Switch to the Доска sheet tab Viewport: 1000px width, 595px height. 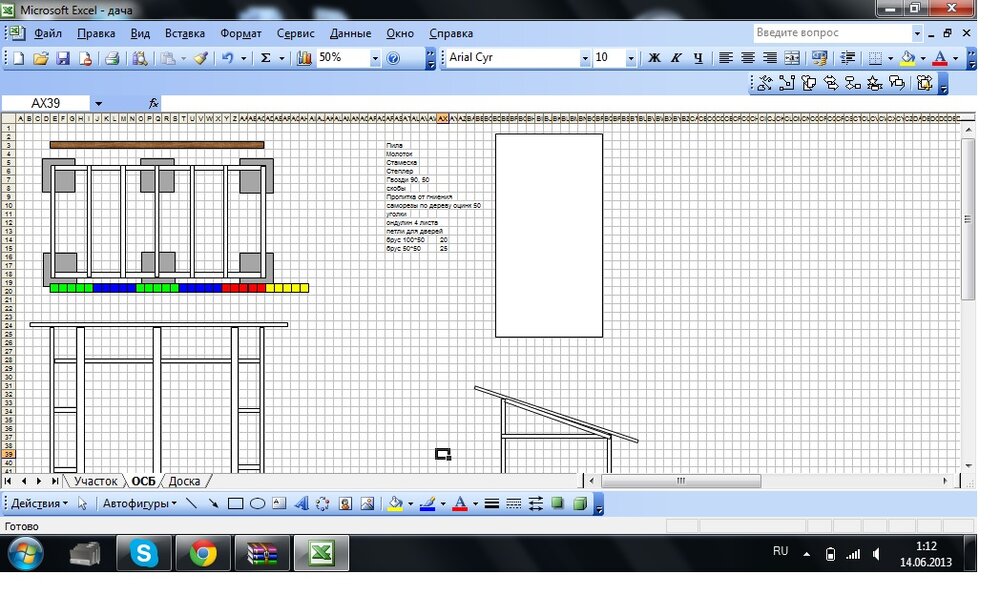tap(184, 481)
